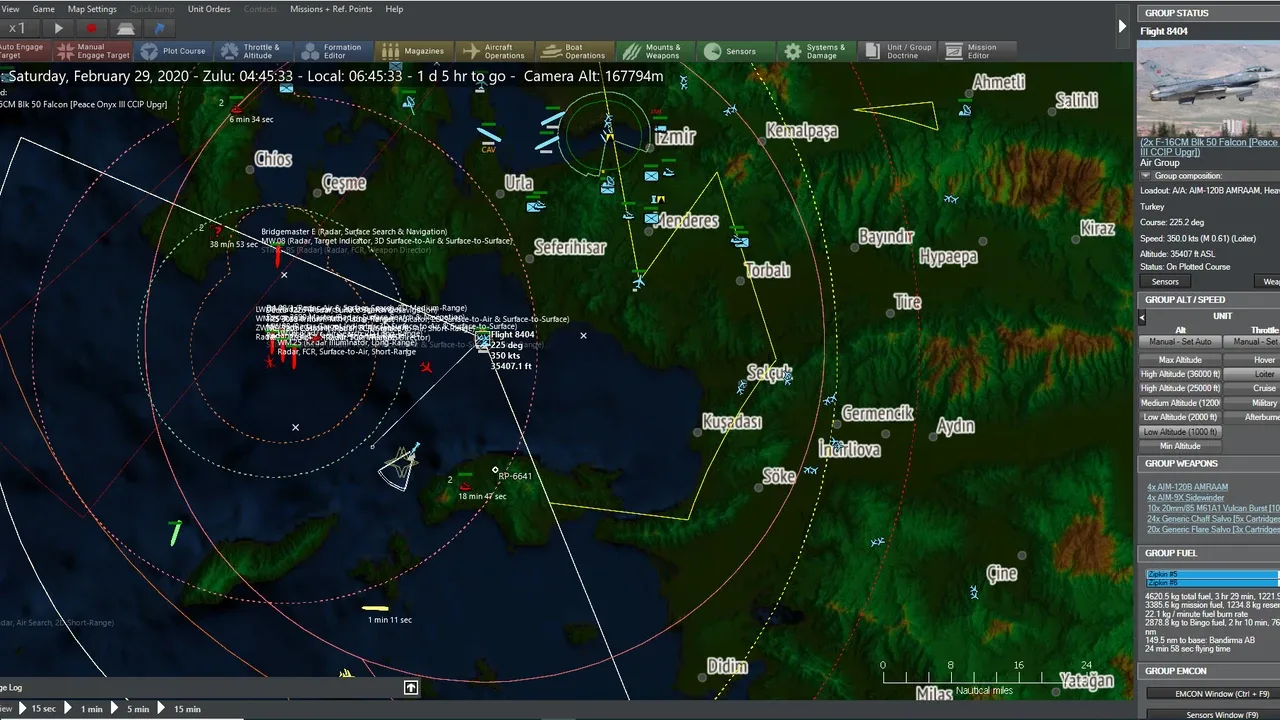
Task: Expand the message log with up arrow
Action: point(411,687)
